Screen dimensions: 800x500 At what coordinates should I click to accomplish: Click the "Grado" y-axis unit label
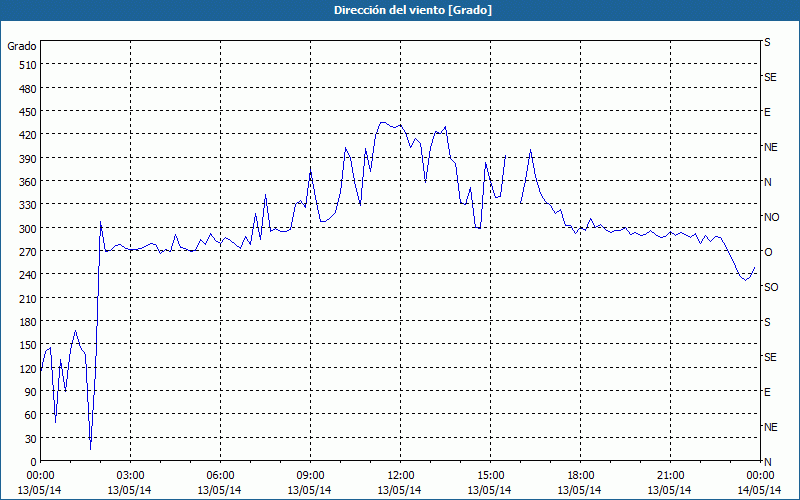(22, 46)
